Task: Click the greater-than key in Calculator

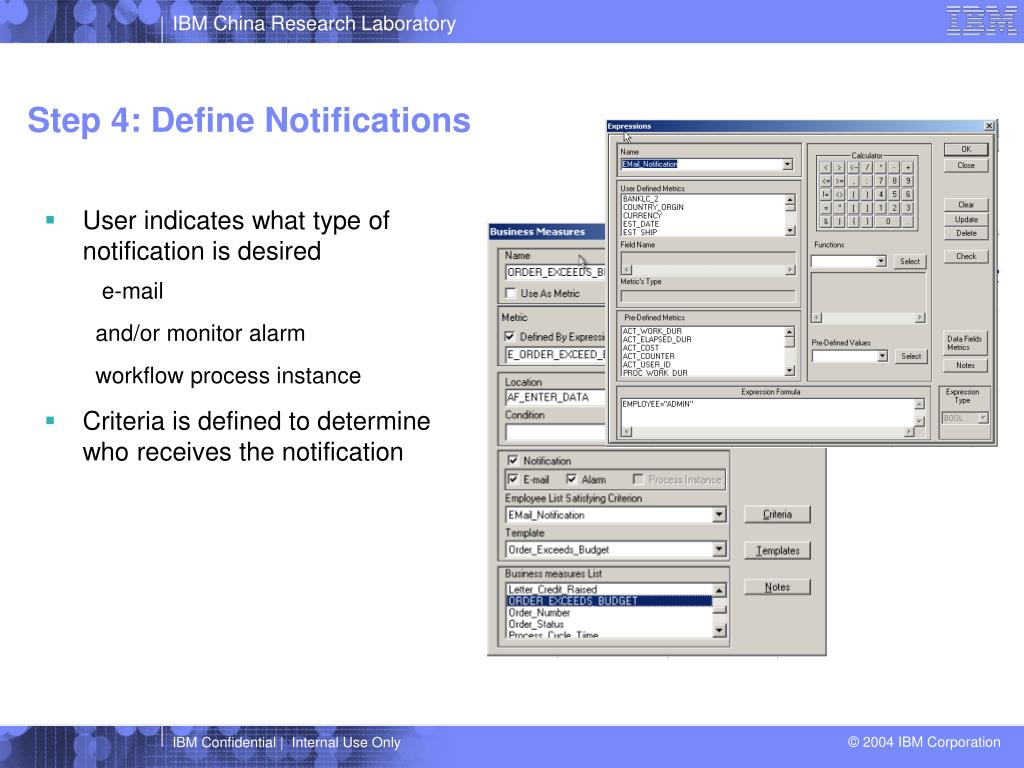Action: (839, 167)
